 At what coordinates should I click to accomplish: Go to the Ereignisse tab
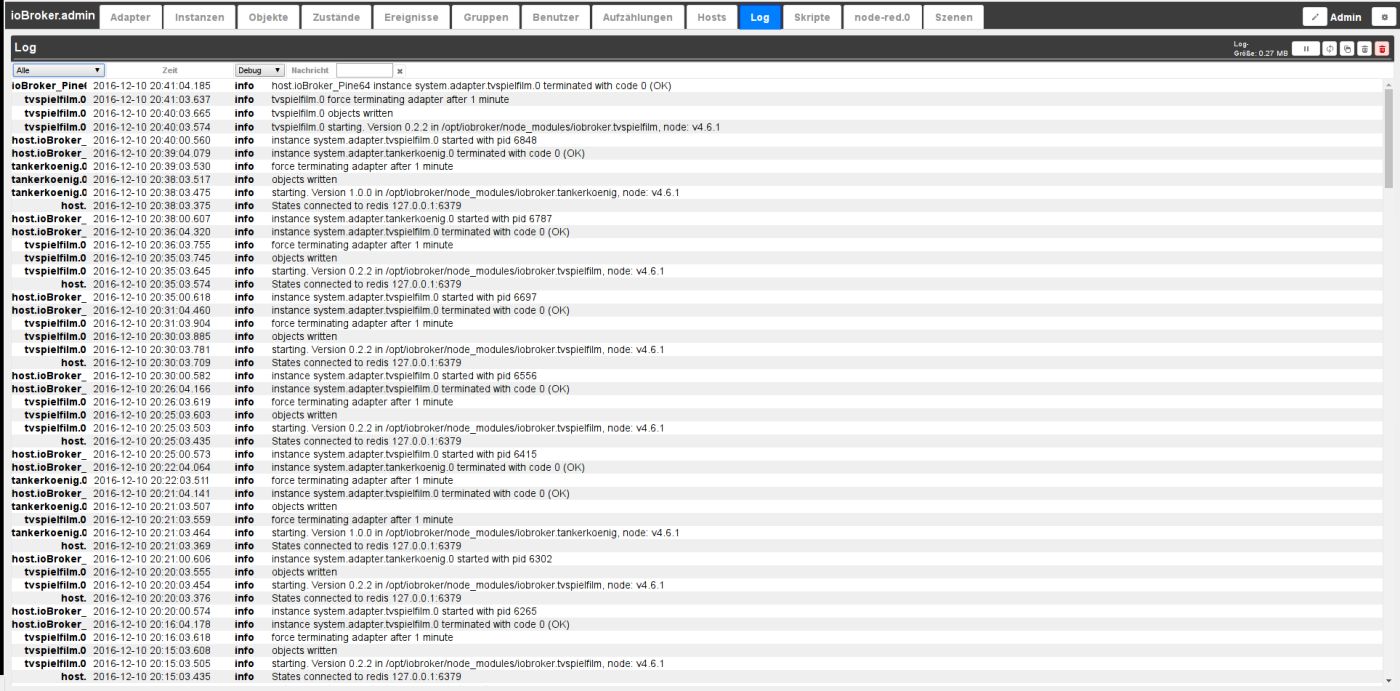click(x=410, y=17)
